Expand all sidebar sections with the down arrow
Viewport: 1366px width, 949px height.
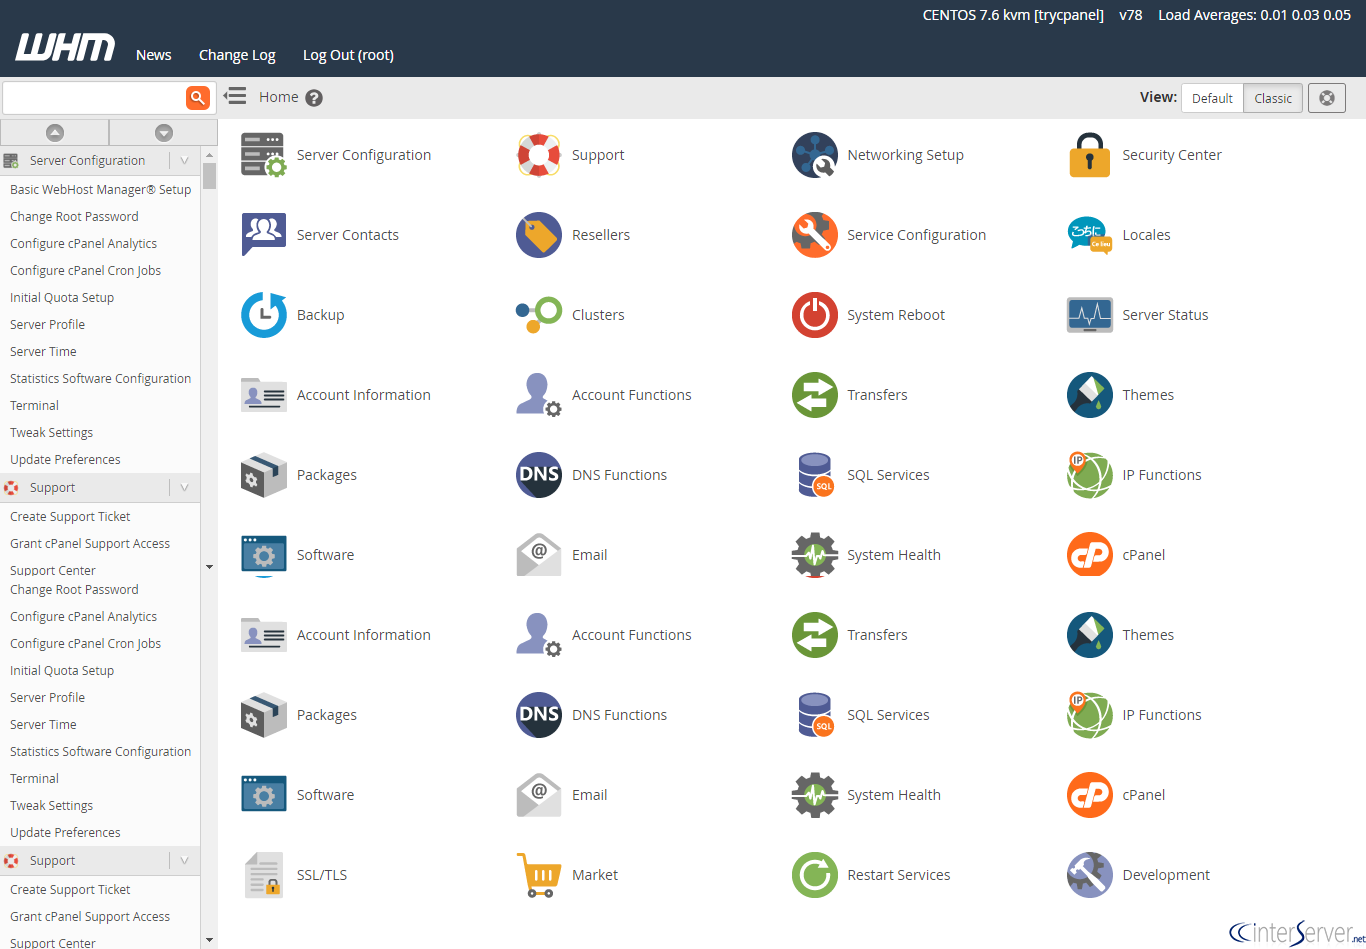coord(164,132)
